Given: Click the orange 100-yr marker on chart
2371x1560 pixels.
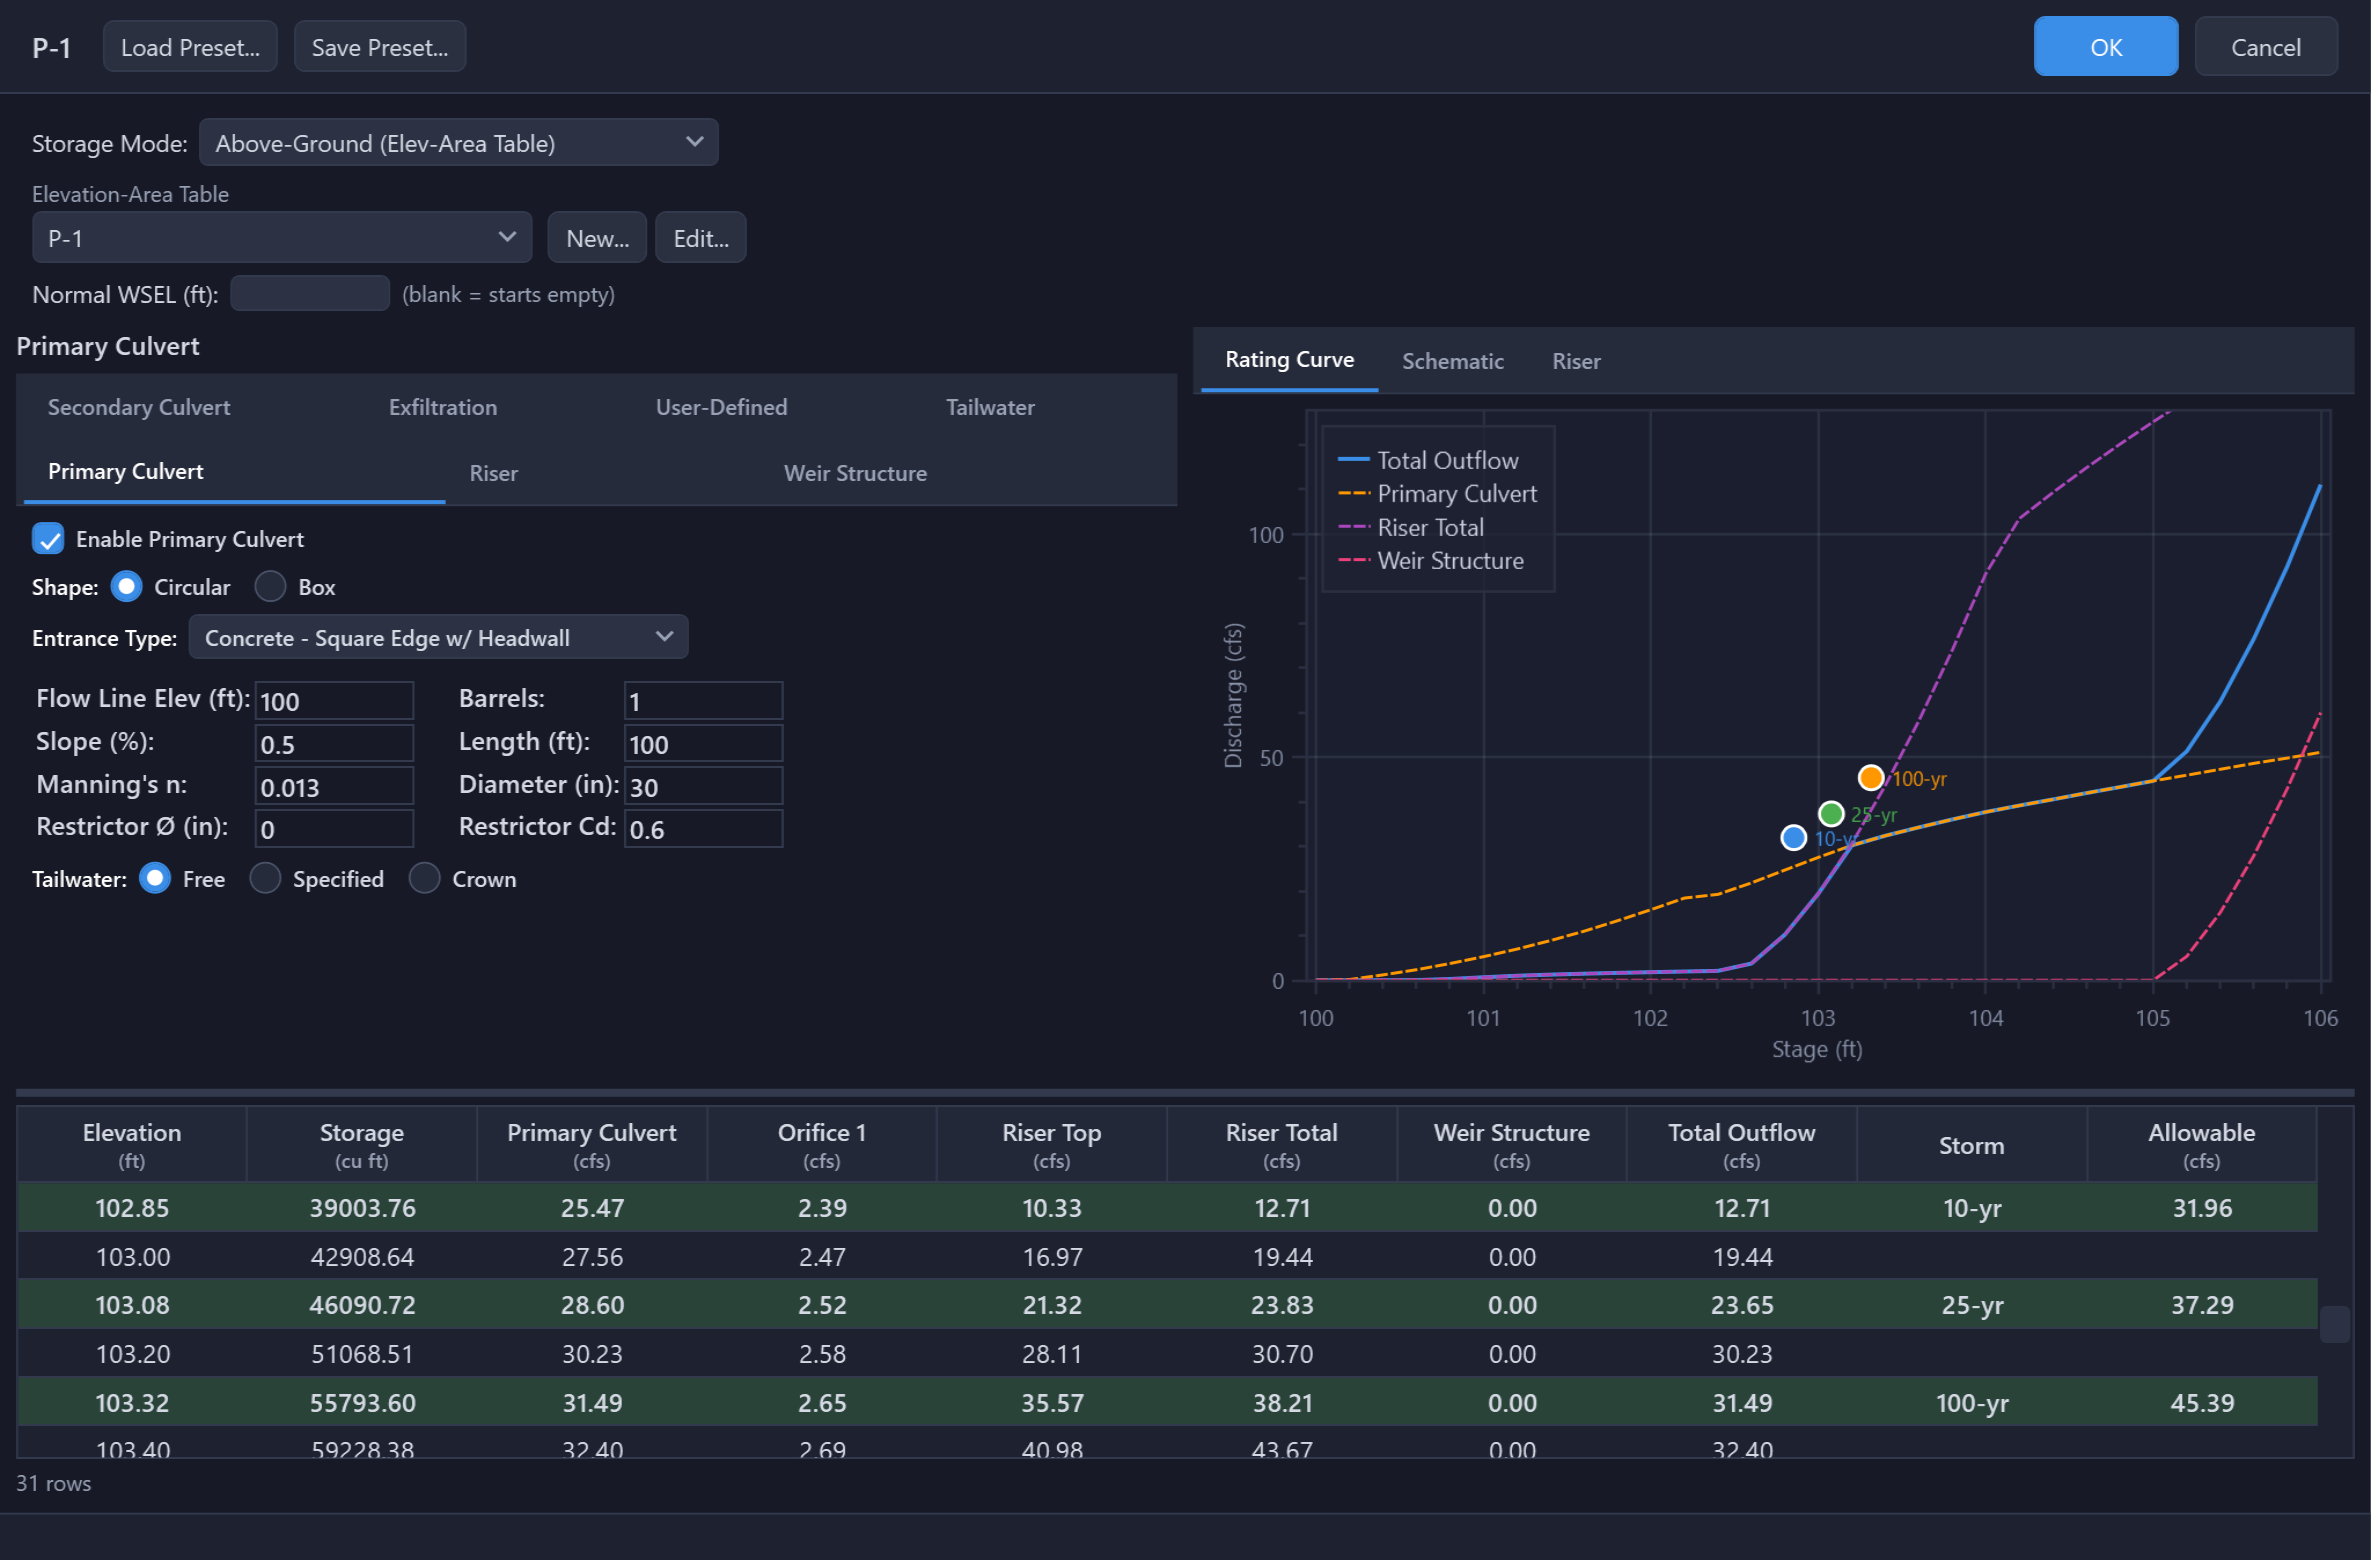Looking at the screenshot, I should tap(1870, 777).
